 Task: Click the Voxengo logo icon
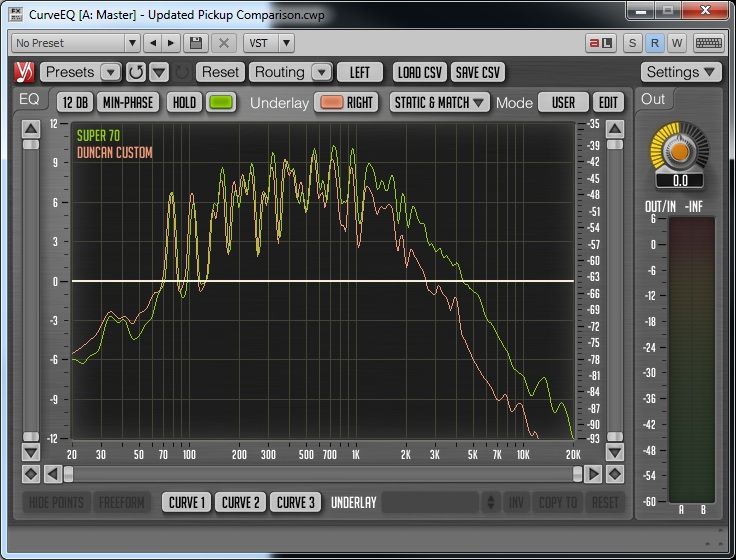click(24, 72)
